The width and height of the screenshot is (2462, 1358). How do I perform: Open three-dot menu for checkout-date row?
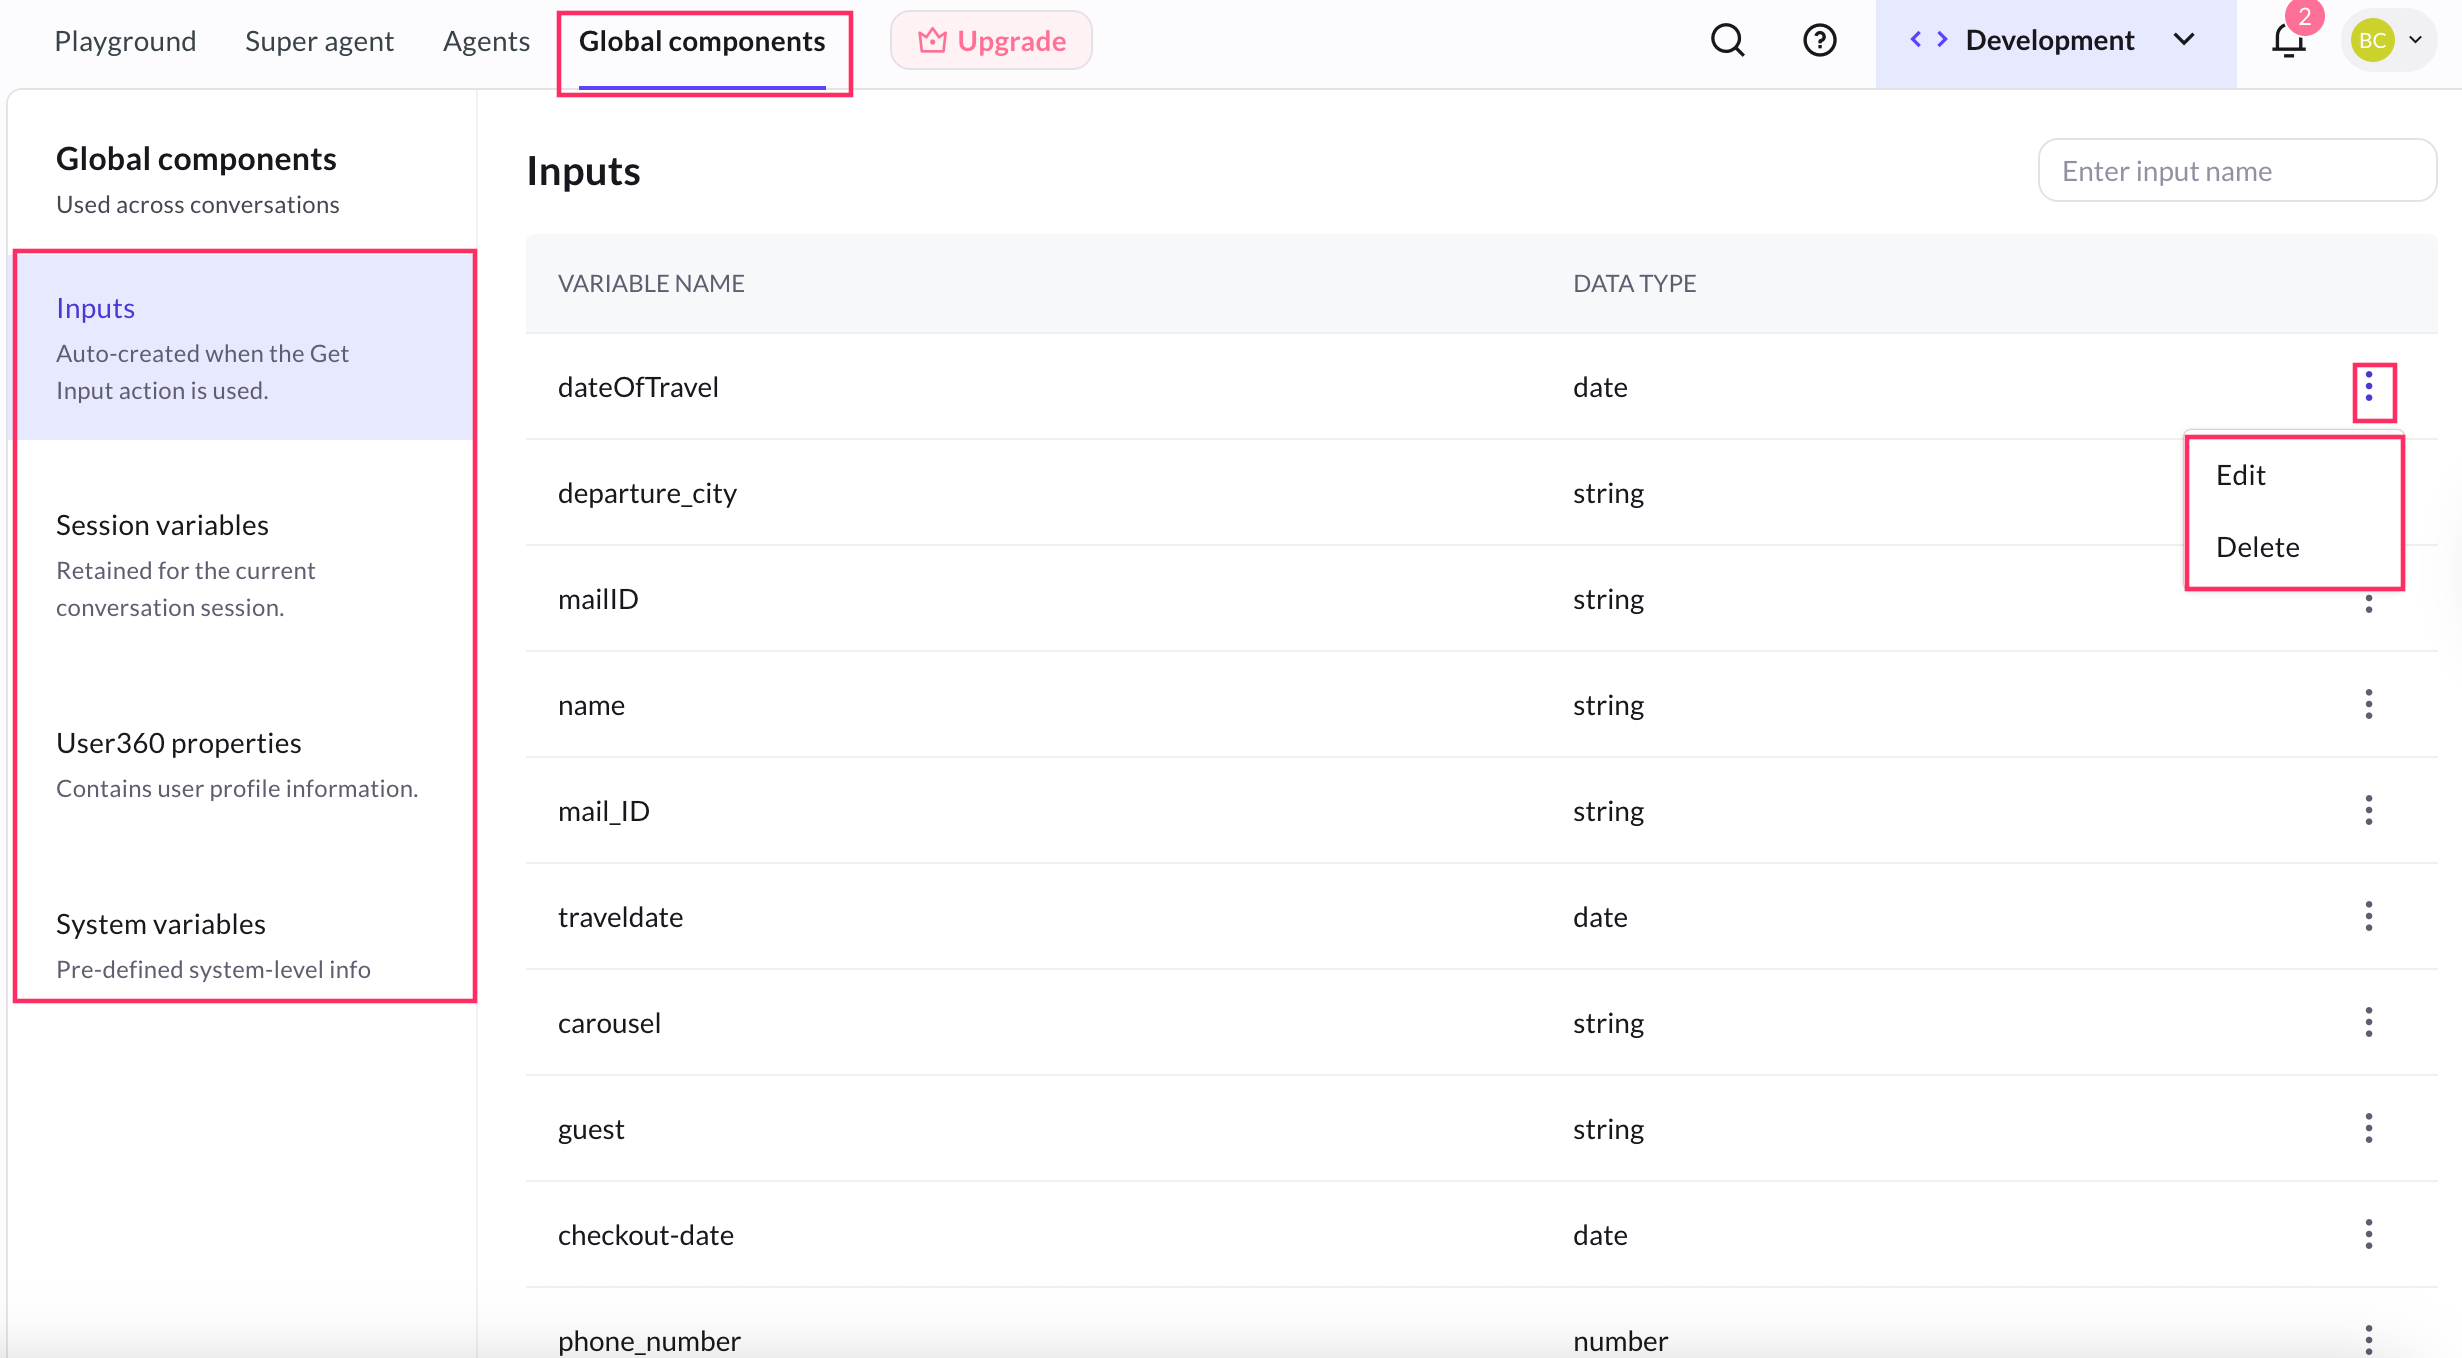tap(2369, 1235)
